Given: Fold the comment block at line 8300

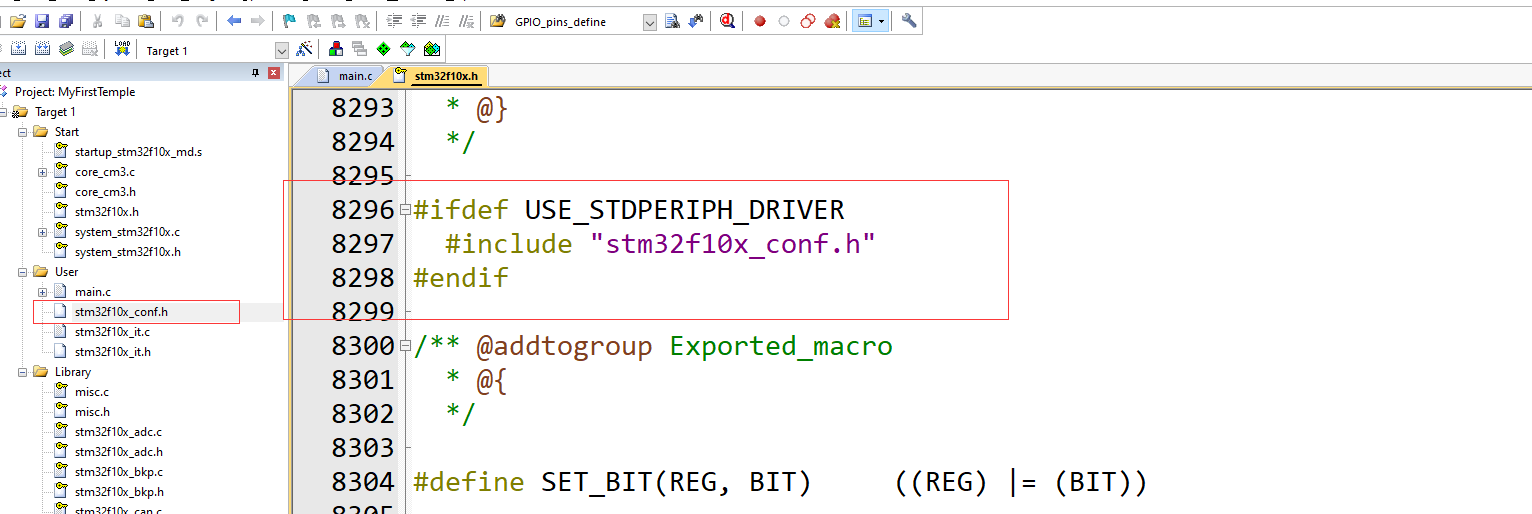Looking at the screenshot, I should pyautogui.click(x=405, y=346).
